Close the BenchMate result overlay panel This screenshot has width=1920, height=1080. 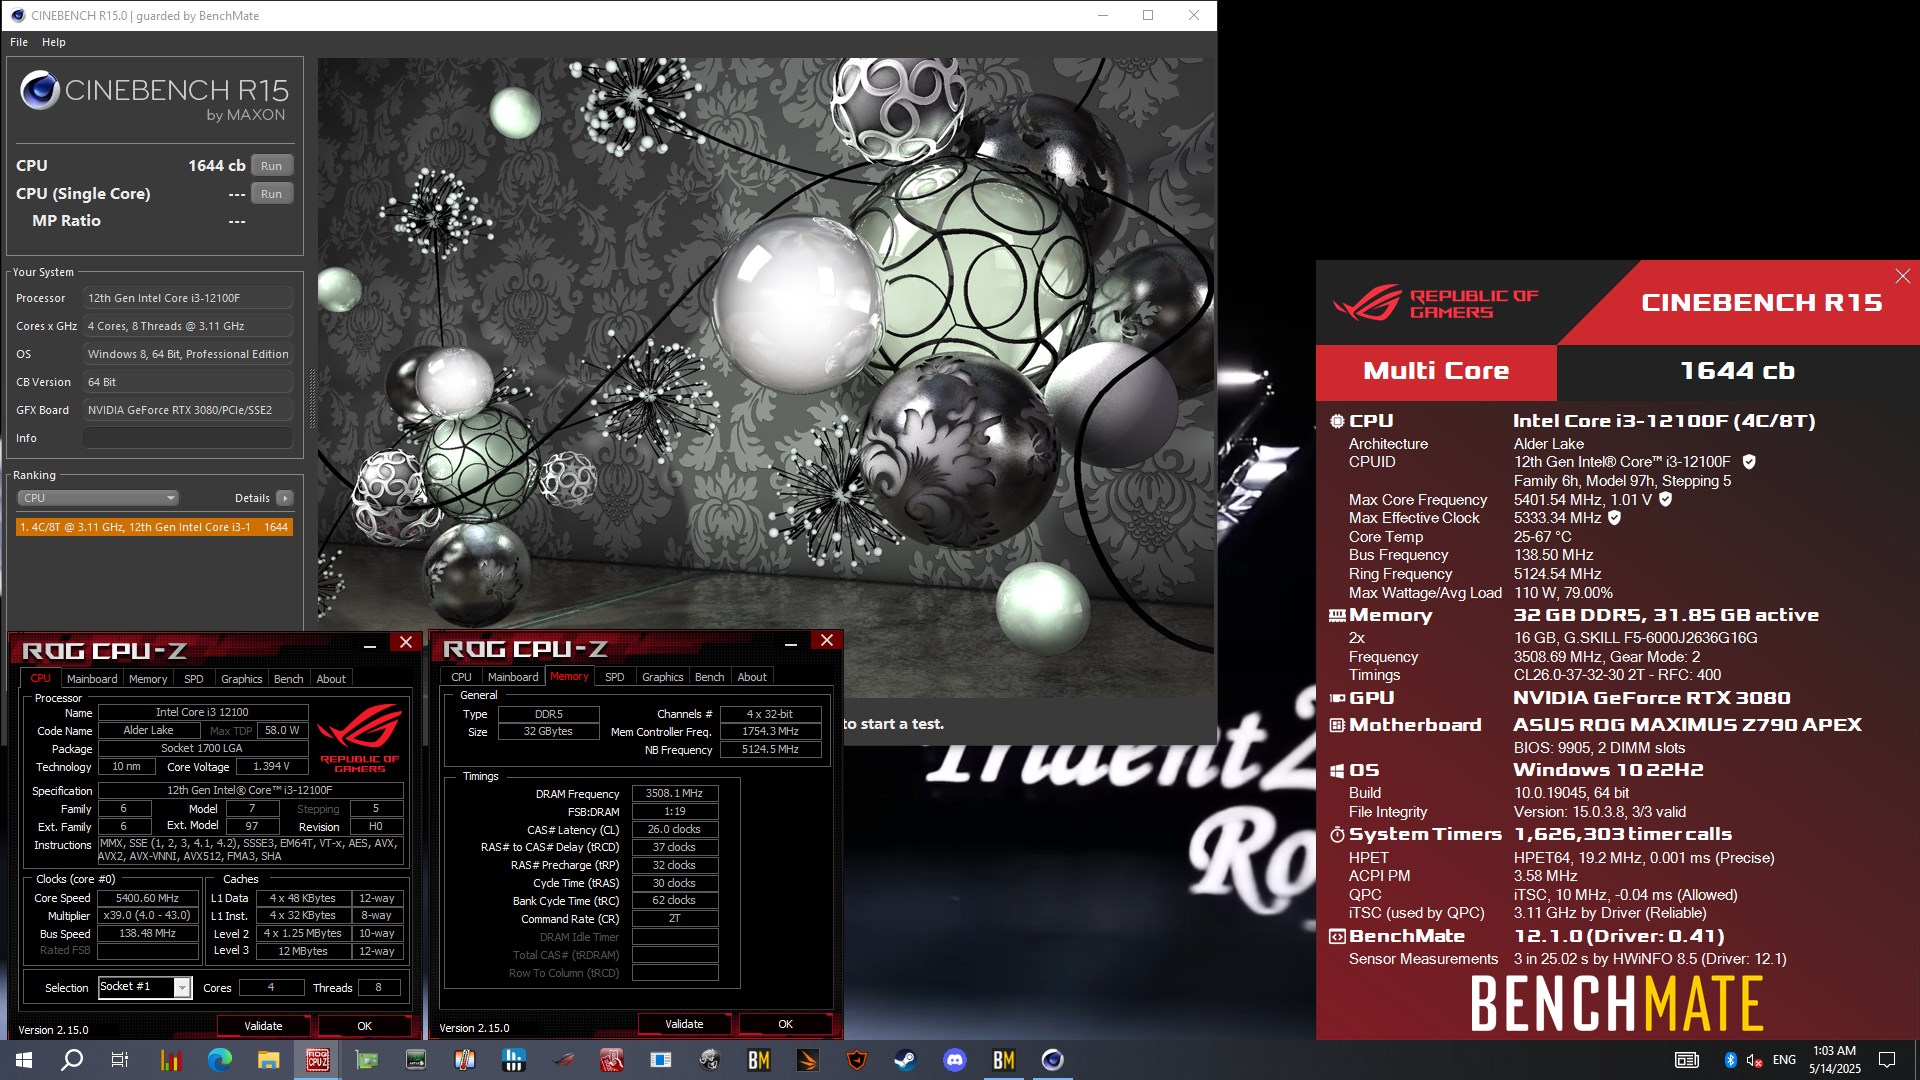[x=1902, y=276]
